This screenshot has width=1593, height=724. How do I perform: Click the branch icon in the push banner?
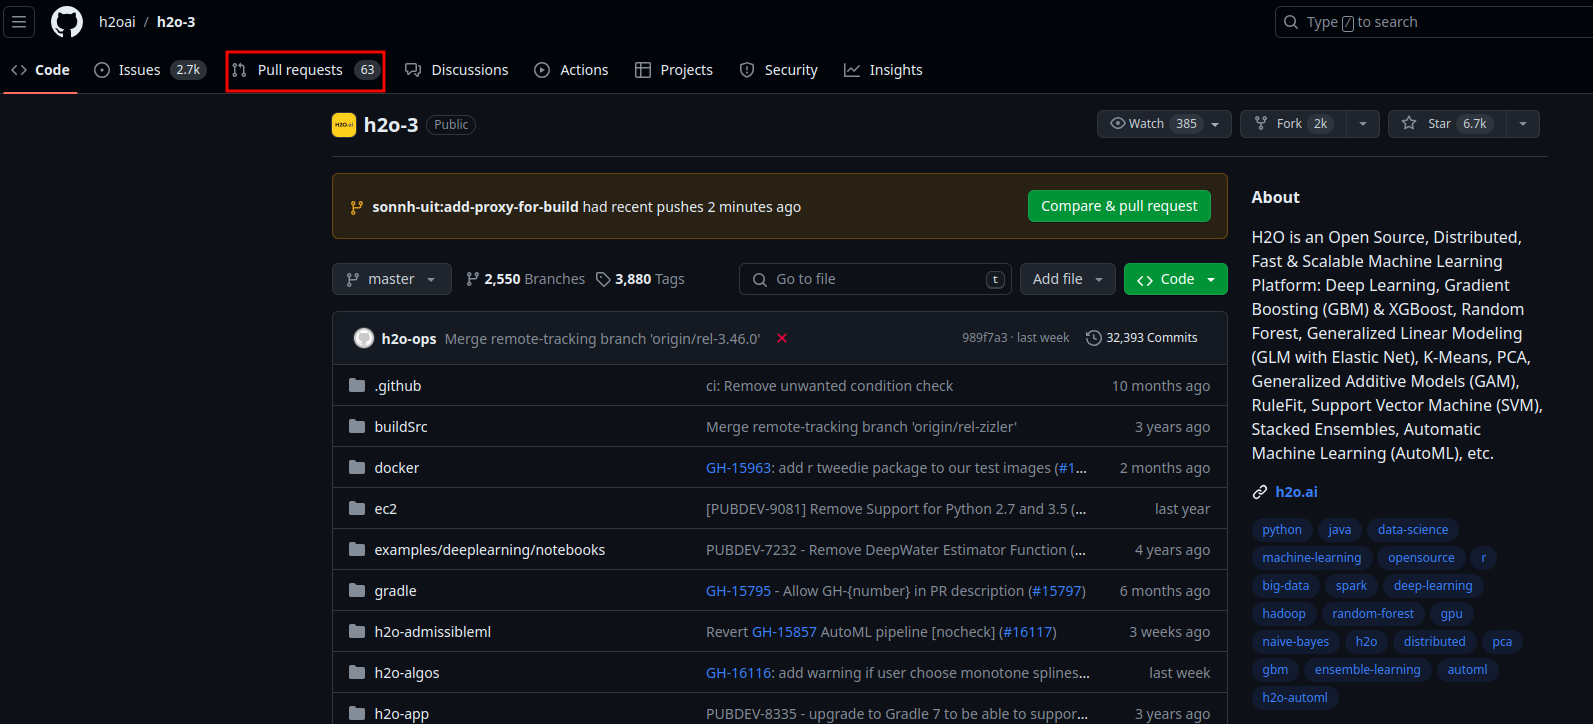click(357, 207)
